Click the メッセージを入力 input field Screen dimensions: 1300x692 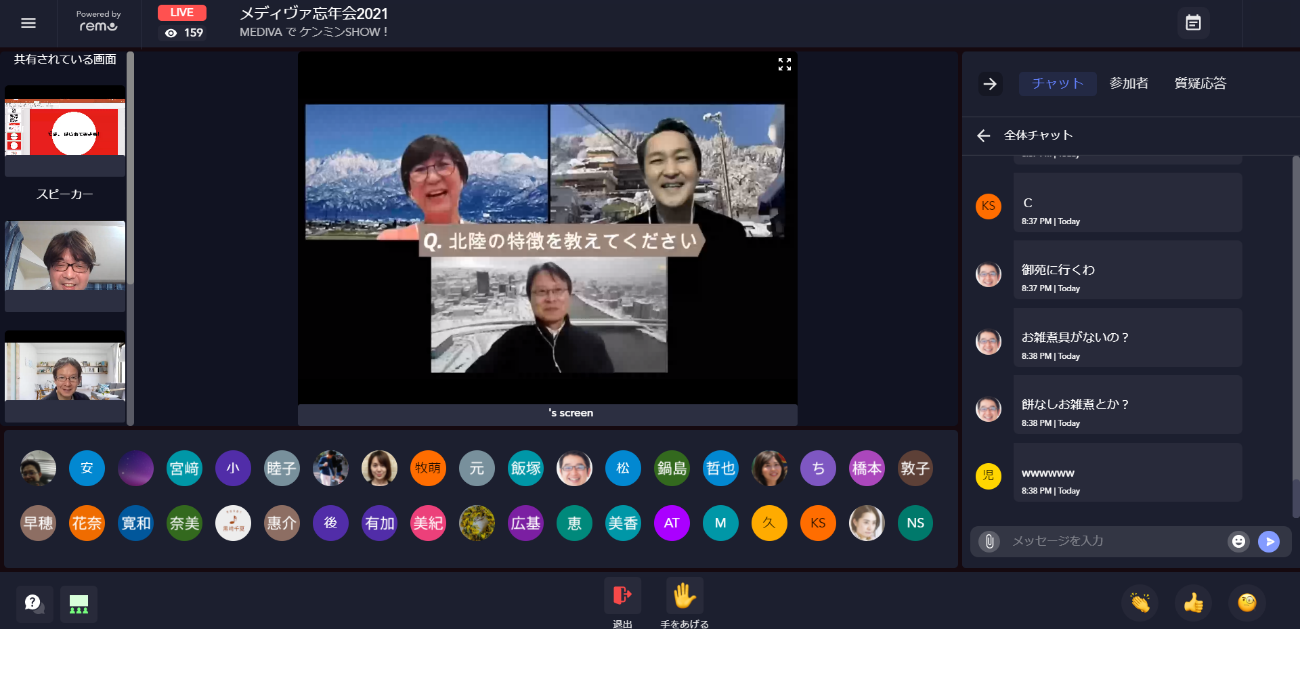point(1114,541)
